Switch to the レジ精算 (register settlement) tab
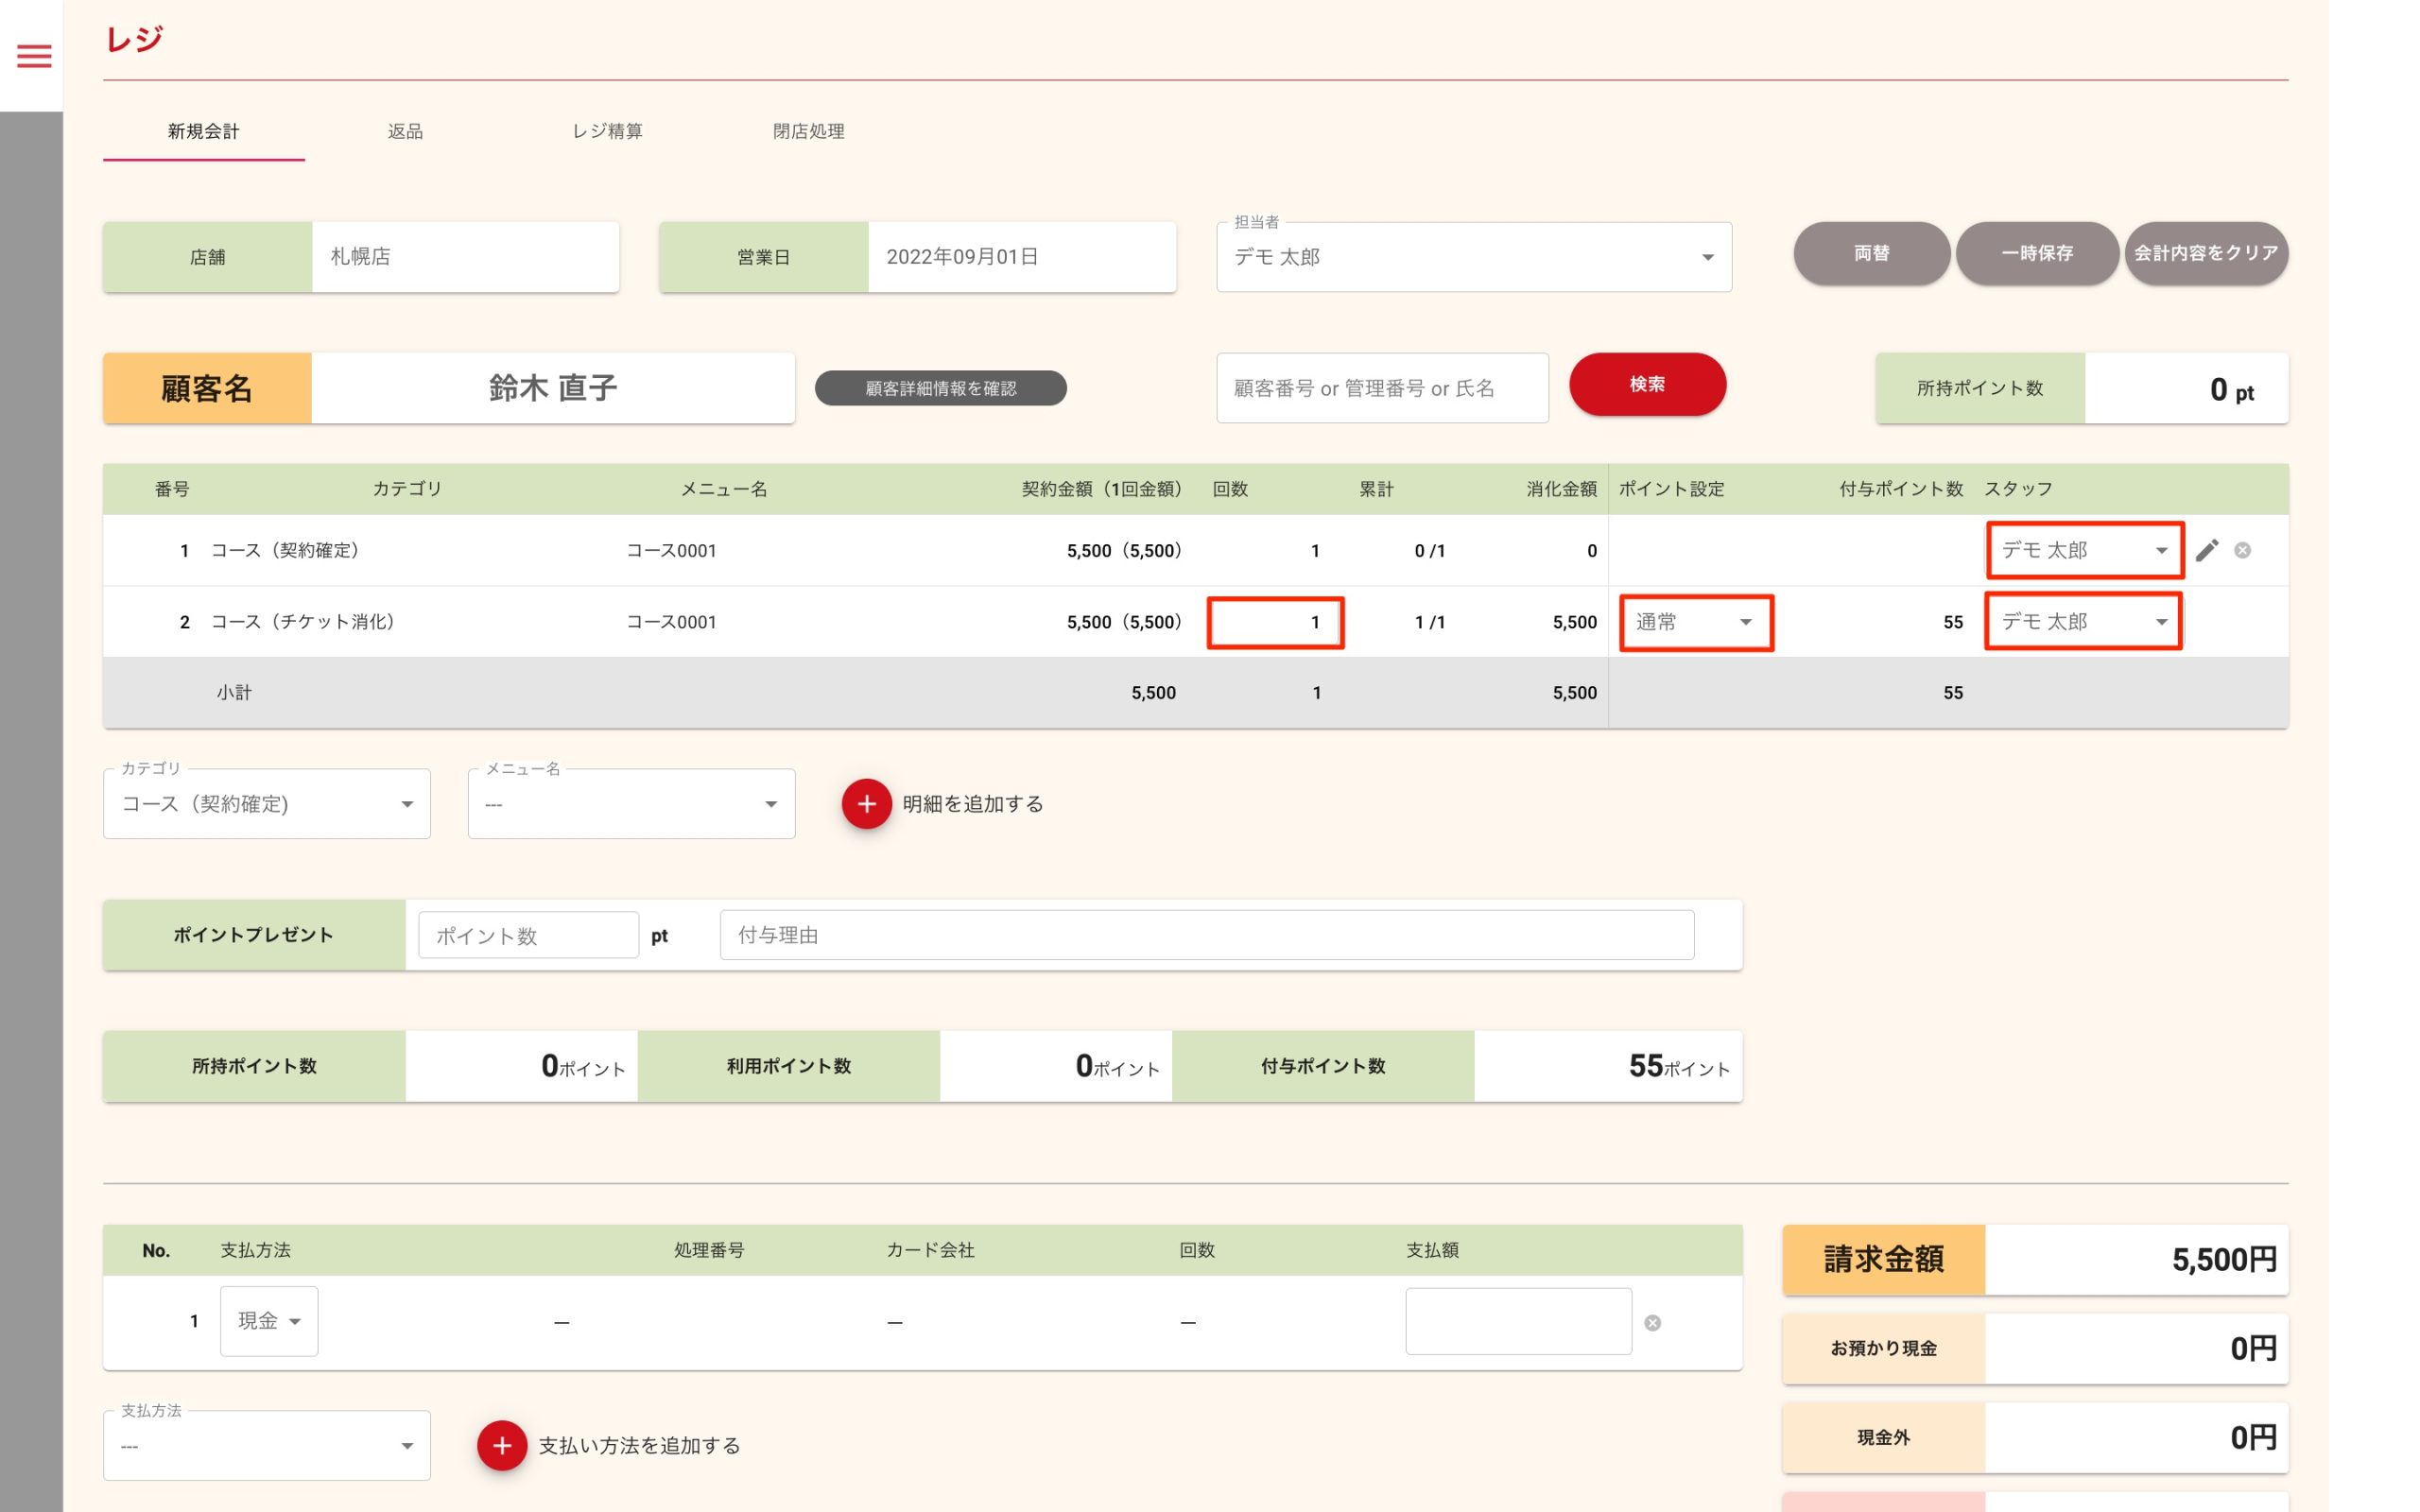The image size is (2420, 1512). (x=607, y=131)
